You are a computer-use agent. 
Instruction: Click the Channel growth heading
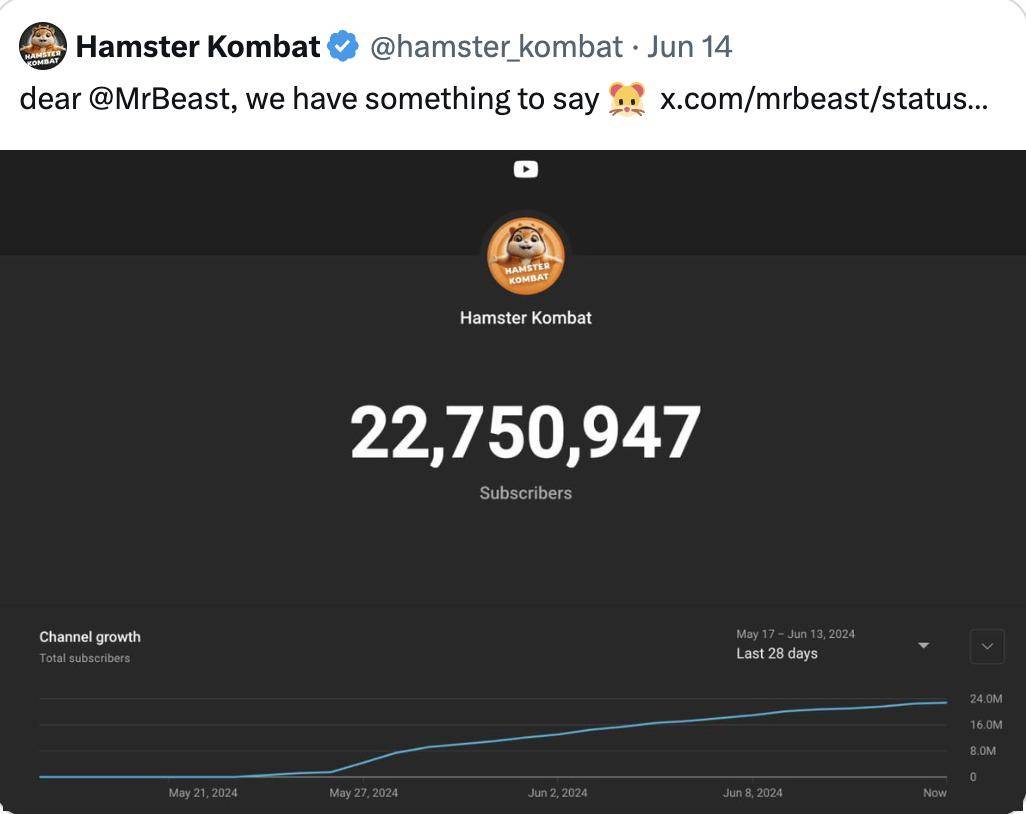coord(90,637)
